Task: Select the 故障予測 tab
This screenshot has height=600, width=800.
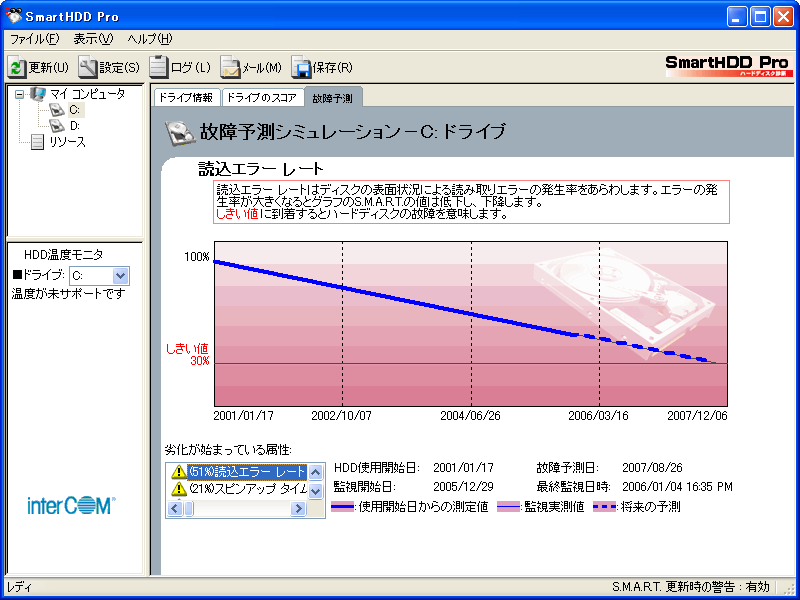Action: (x=332, y=97)
